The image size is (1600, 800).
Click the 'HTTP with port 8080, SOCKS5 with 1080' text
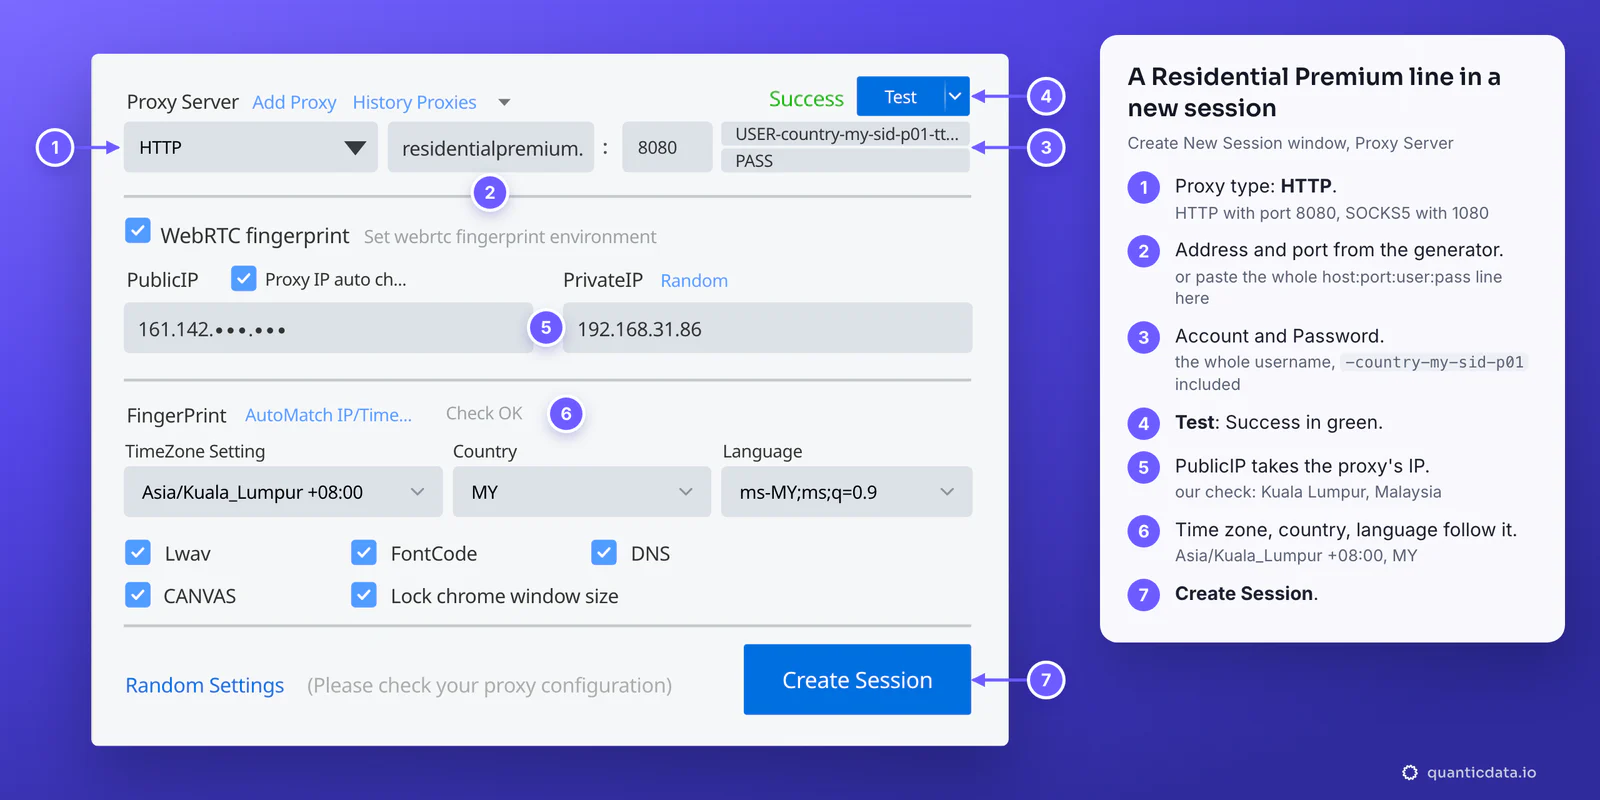pos(1331,213)
